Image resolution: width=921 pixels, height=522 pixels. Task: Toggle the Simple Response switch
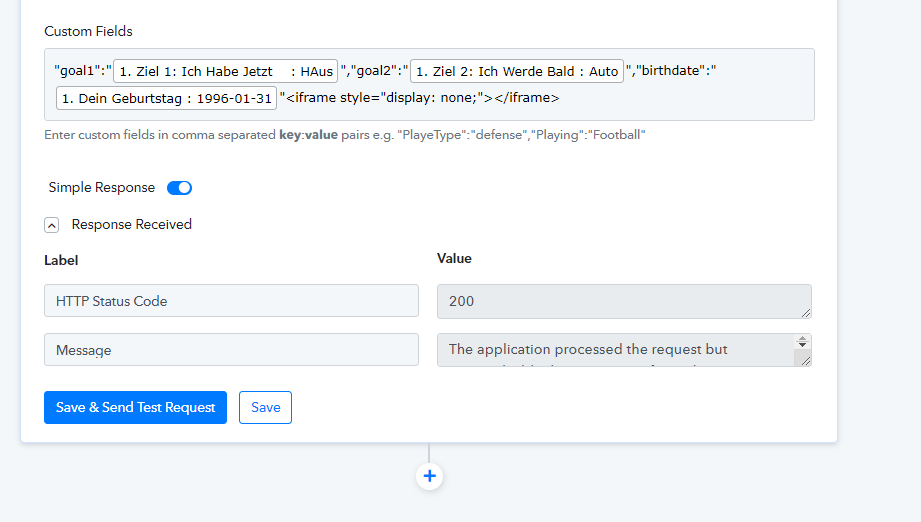(x=179, y=188)
